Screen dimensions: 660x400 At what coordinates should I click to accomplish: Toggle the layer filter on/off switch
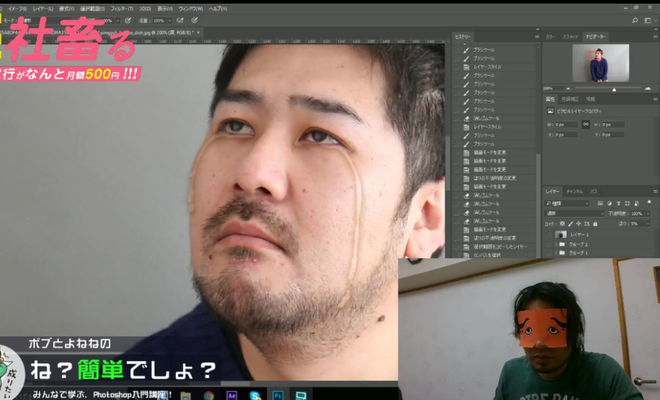[x=651, y=201]
